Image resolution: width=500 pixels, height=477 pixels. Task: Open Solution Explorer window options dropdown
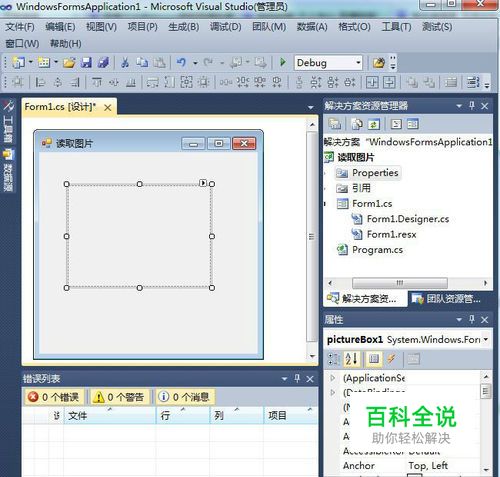459,106
